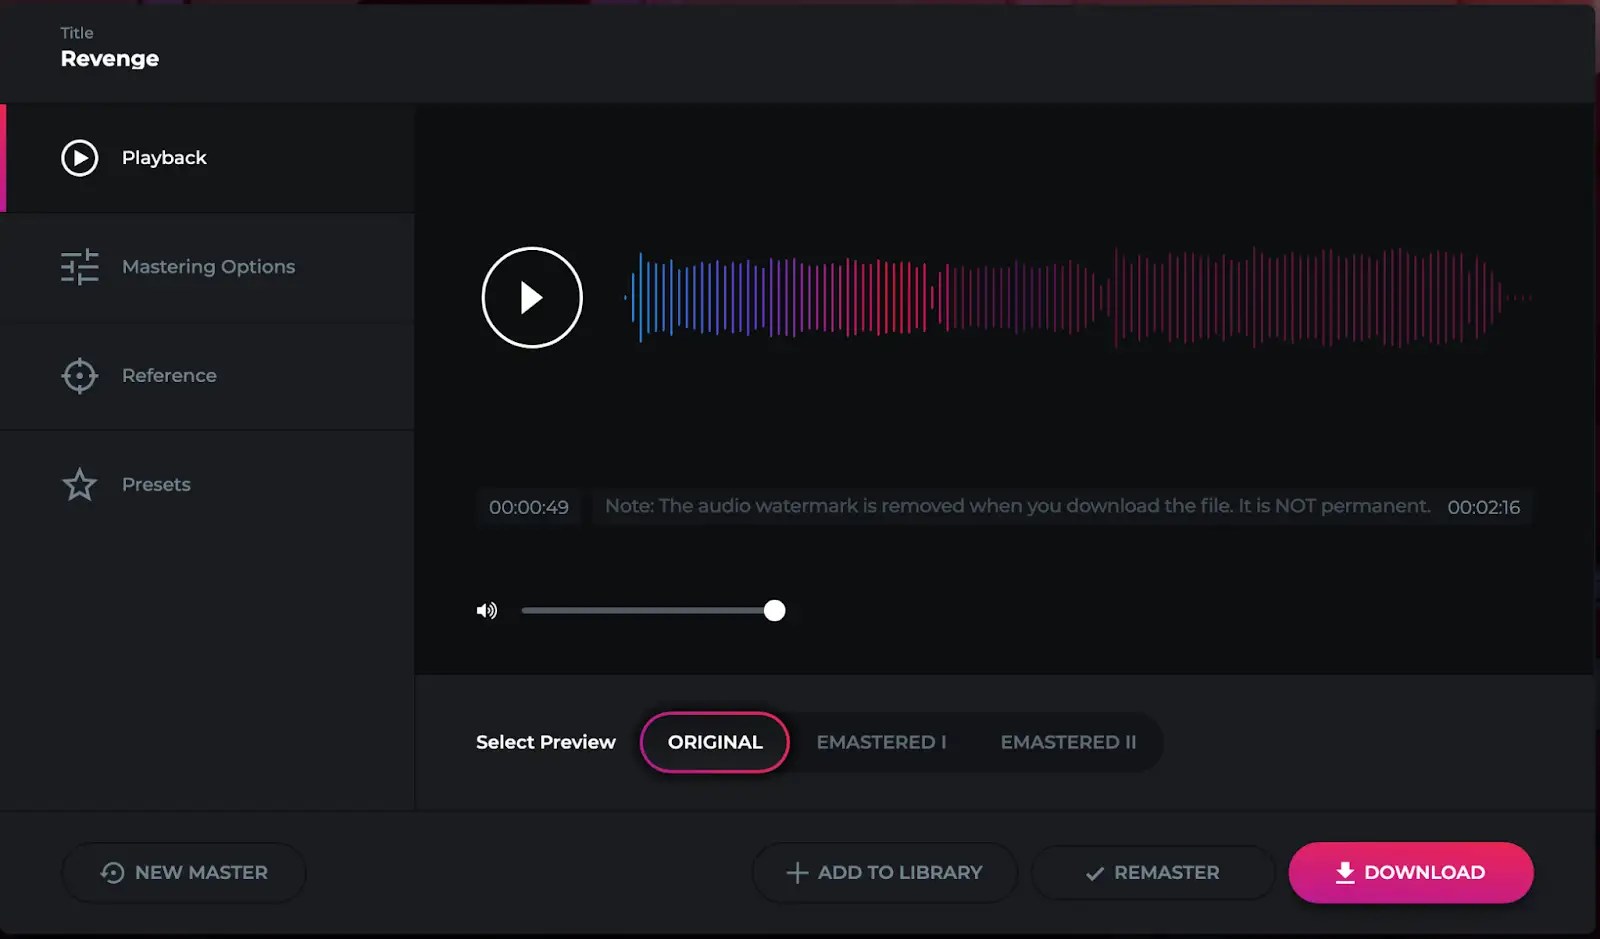The height and width of the screenshot is (939, 1600).
Task: Select the Playback icon in the sidebar
Action: 79,157
